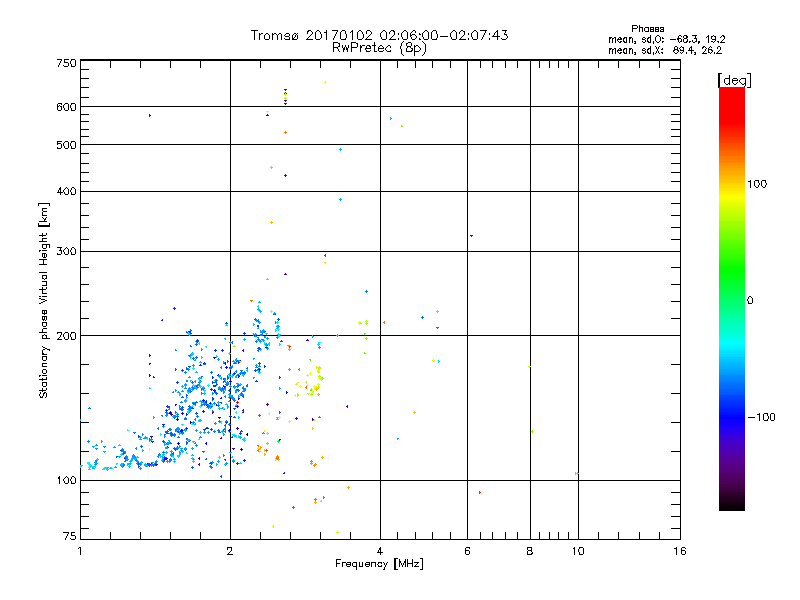Click the '75' y-axis tick label
Viewport: 800px width, 600px height.
tap(70, 536)
